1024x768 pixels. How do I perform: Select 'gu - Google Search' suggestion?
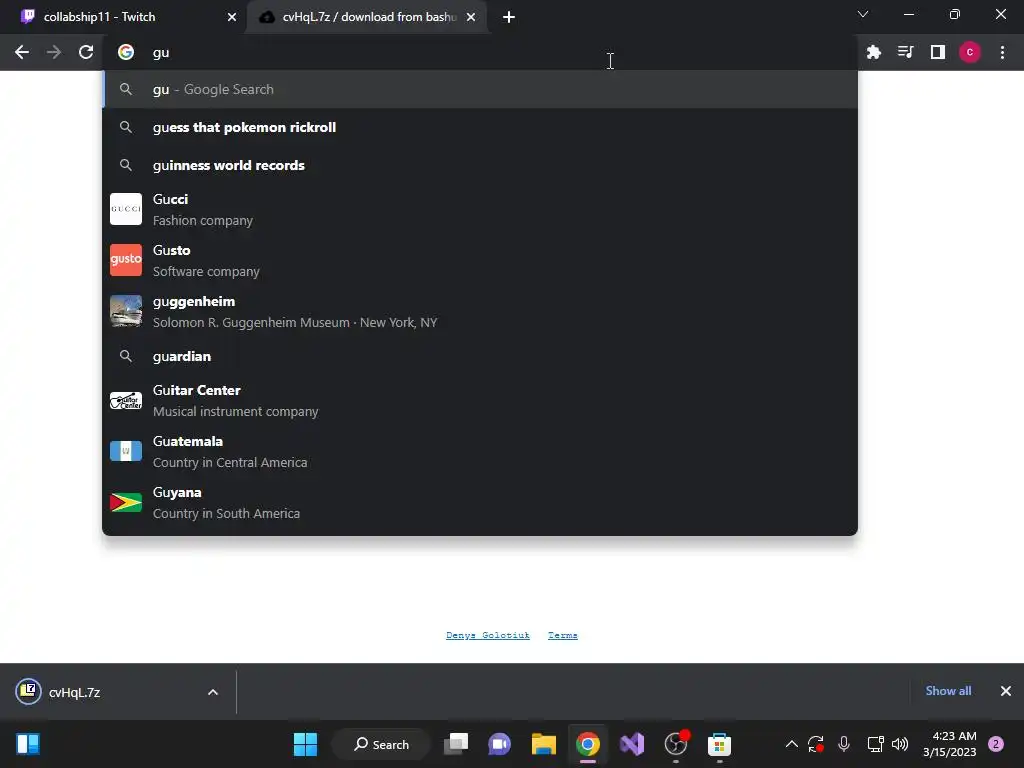coord(480,89)
